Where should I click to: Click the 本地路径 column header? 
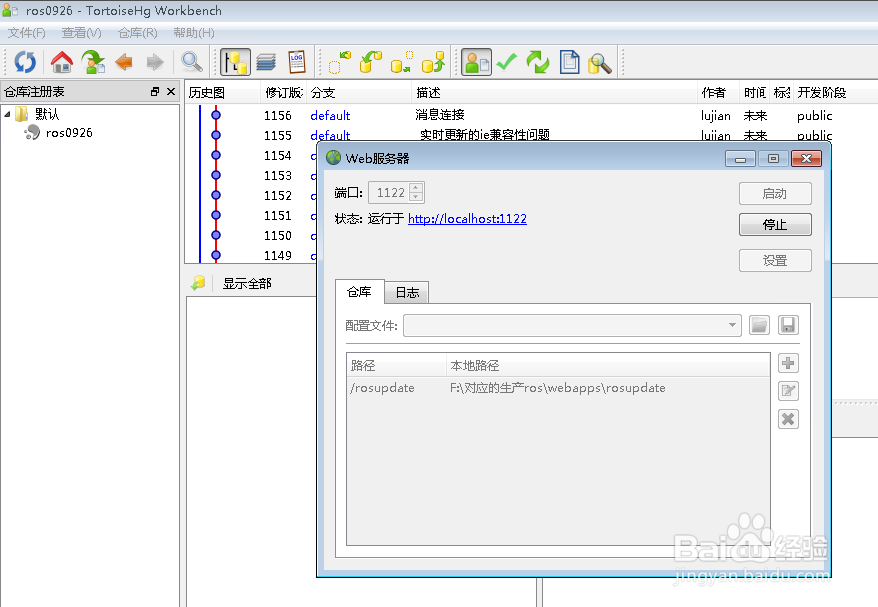coord(608,366)
